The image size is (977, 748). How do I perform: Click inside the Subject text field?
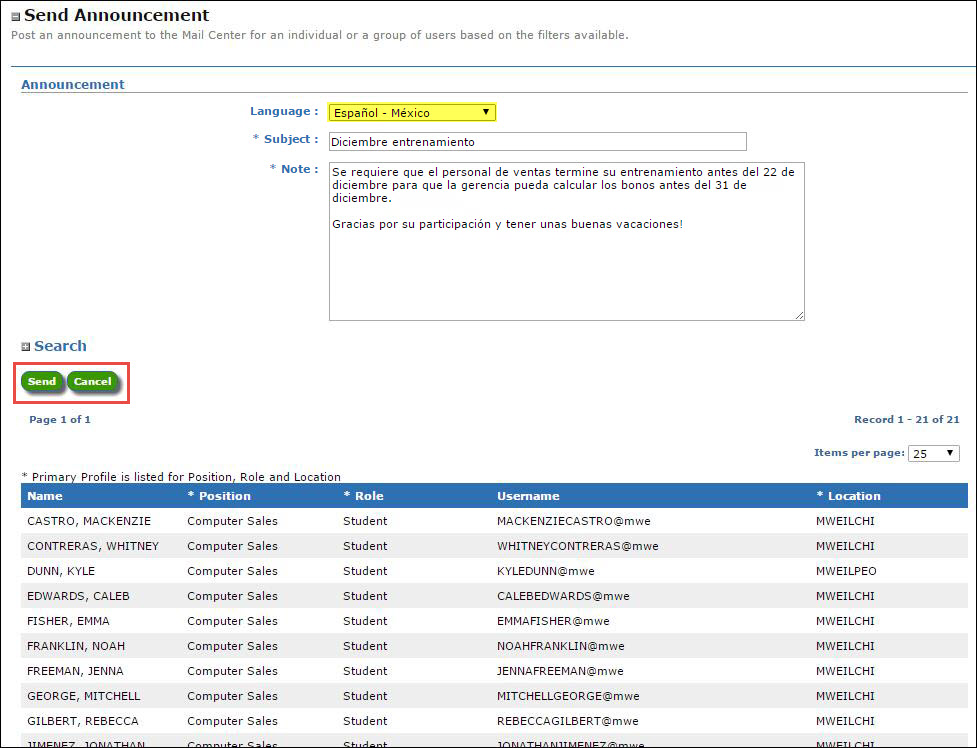537,142
